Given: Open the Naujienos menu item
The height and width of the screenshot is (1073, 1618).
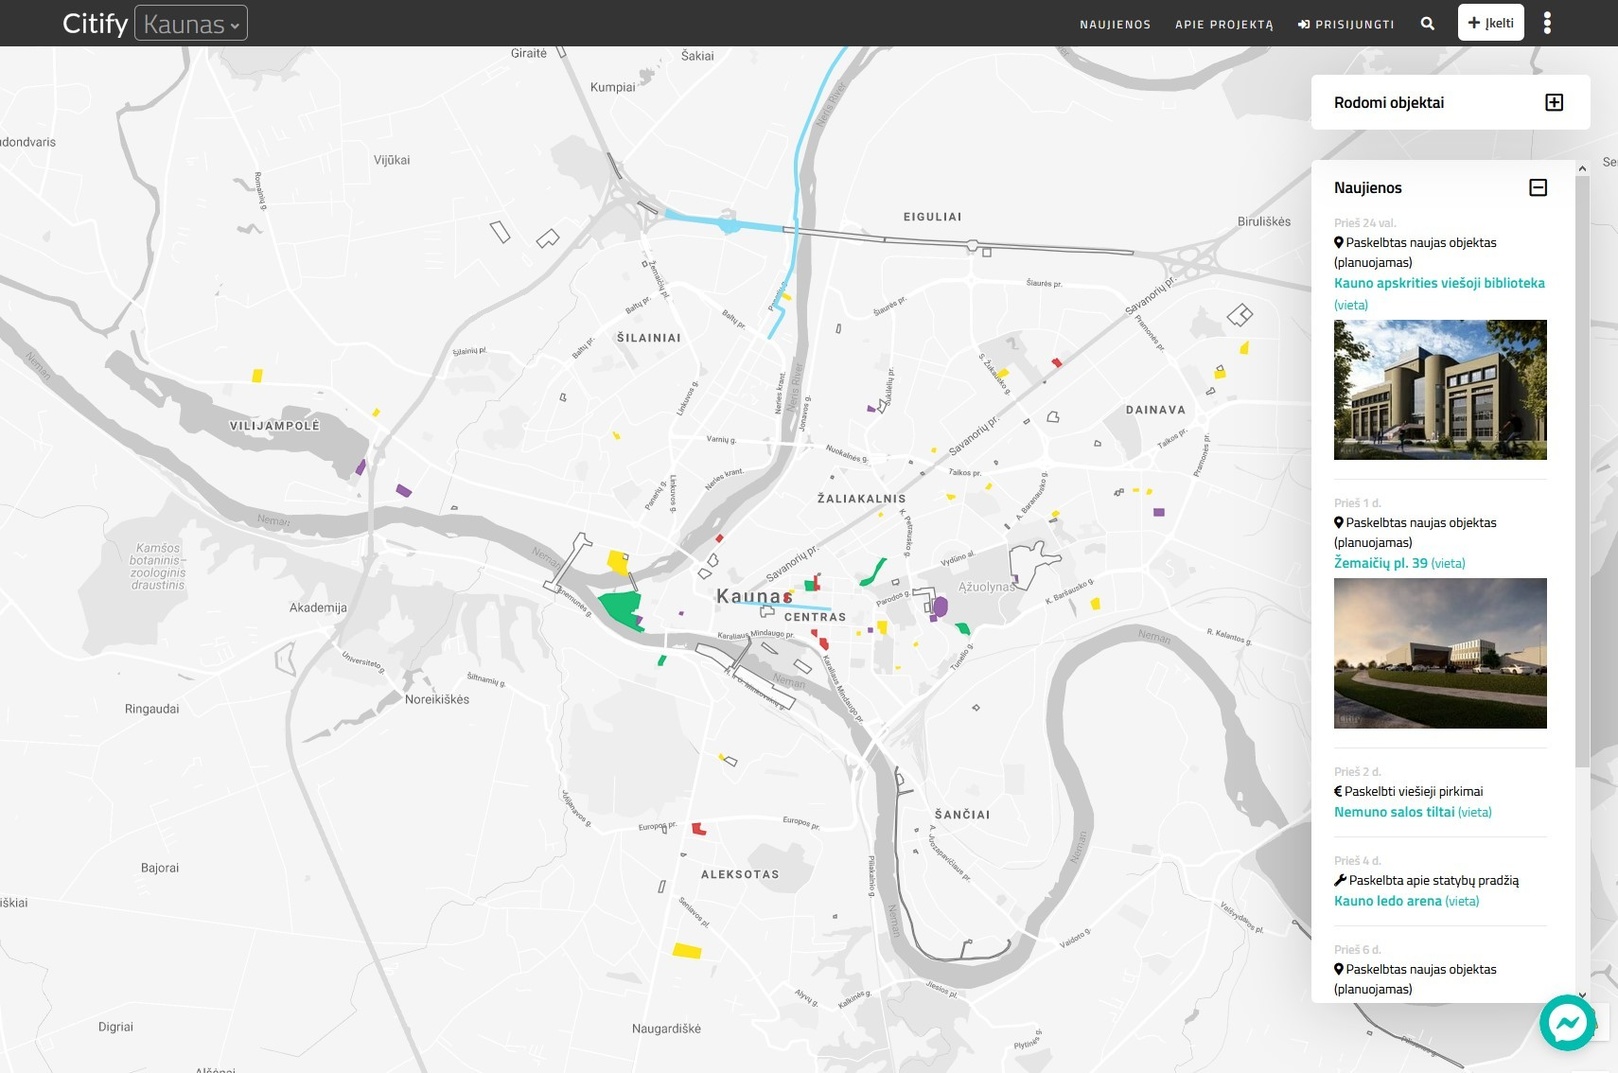Looking at the screenshot, I should (x=1115, y=24).
